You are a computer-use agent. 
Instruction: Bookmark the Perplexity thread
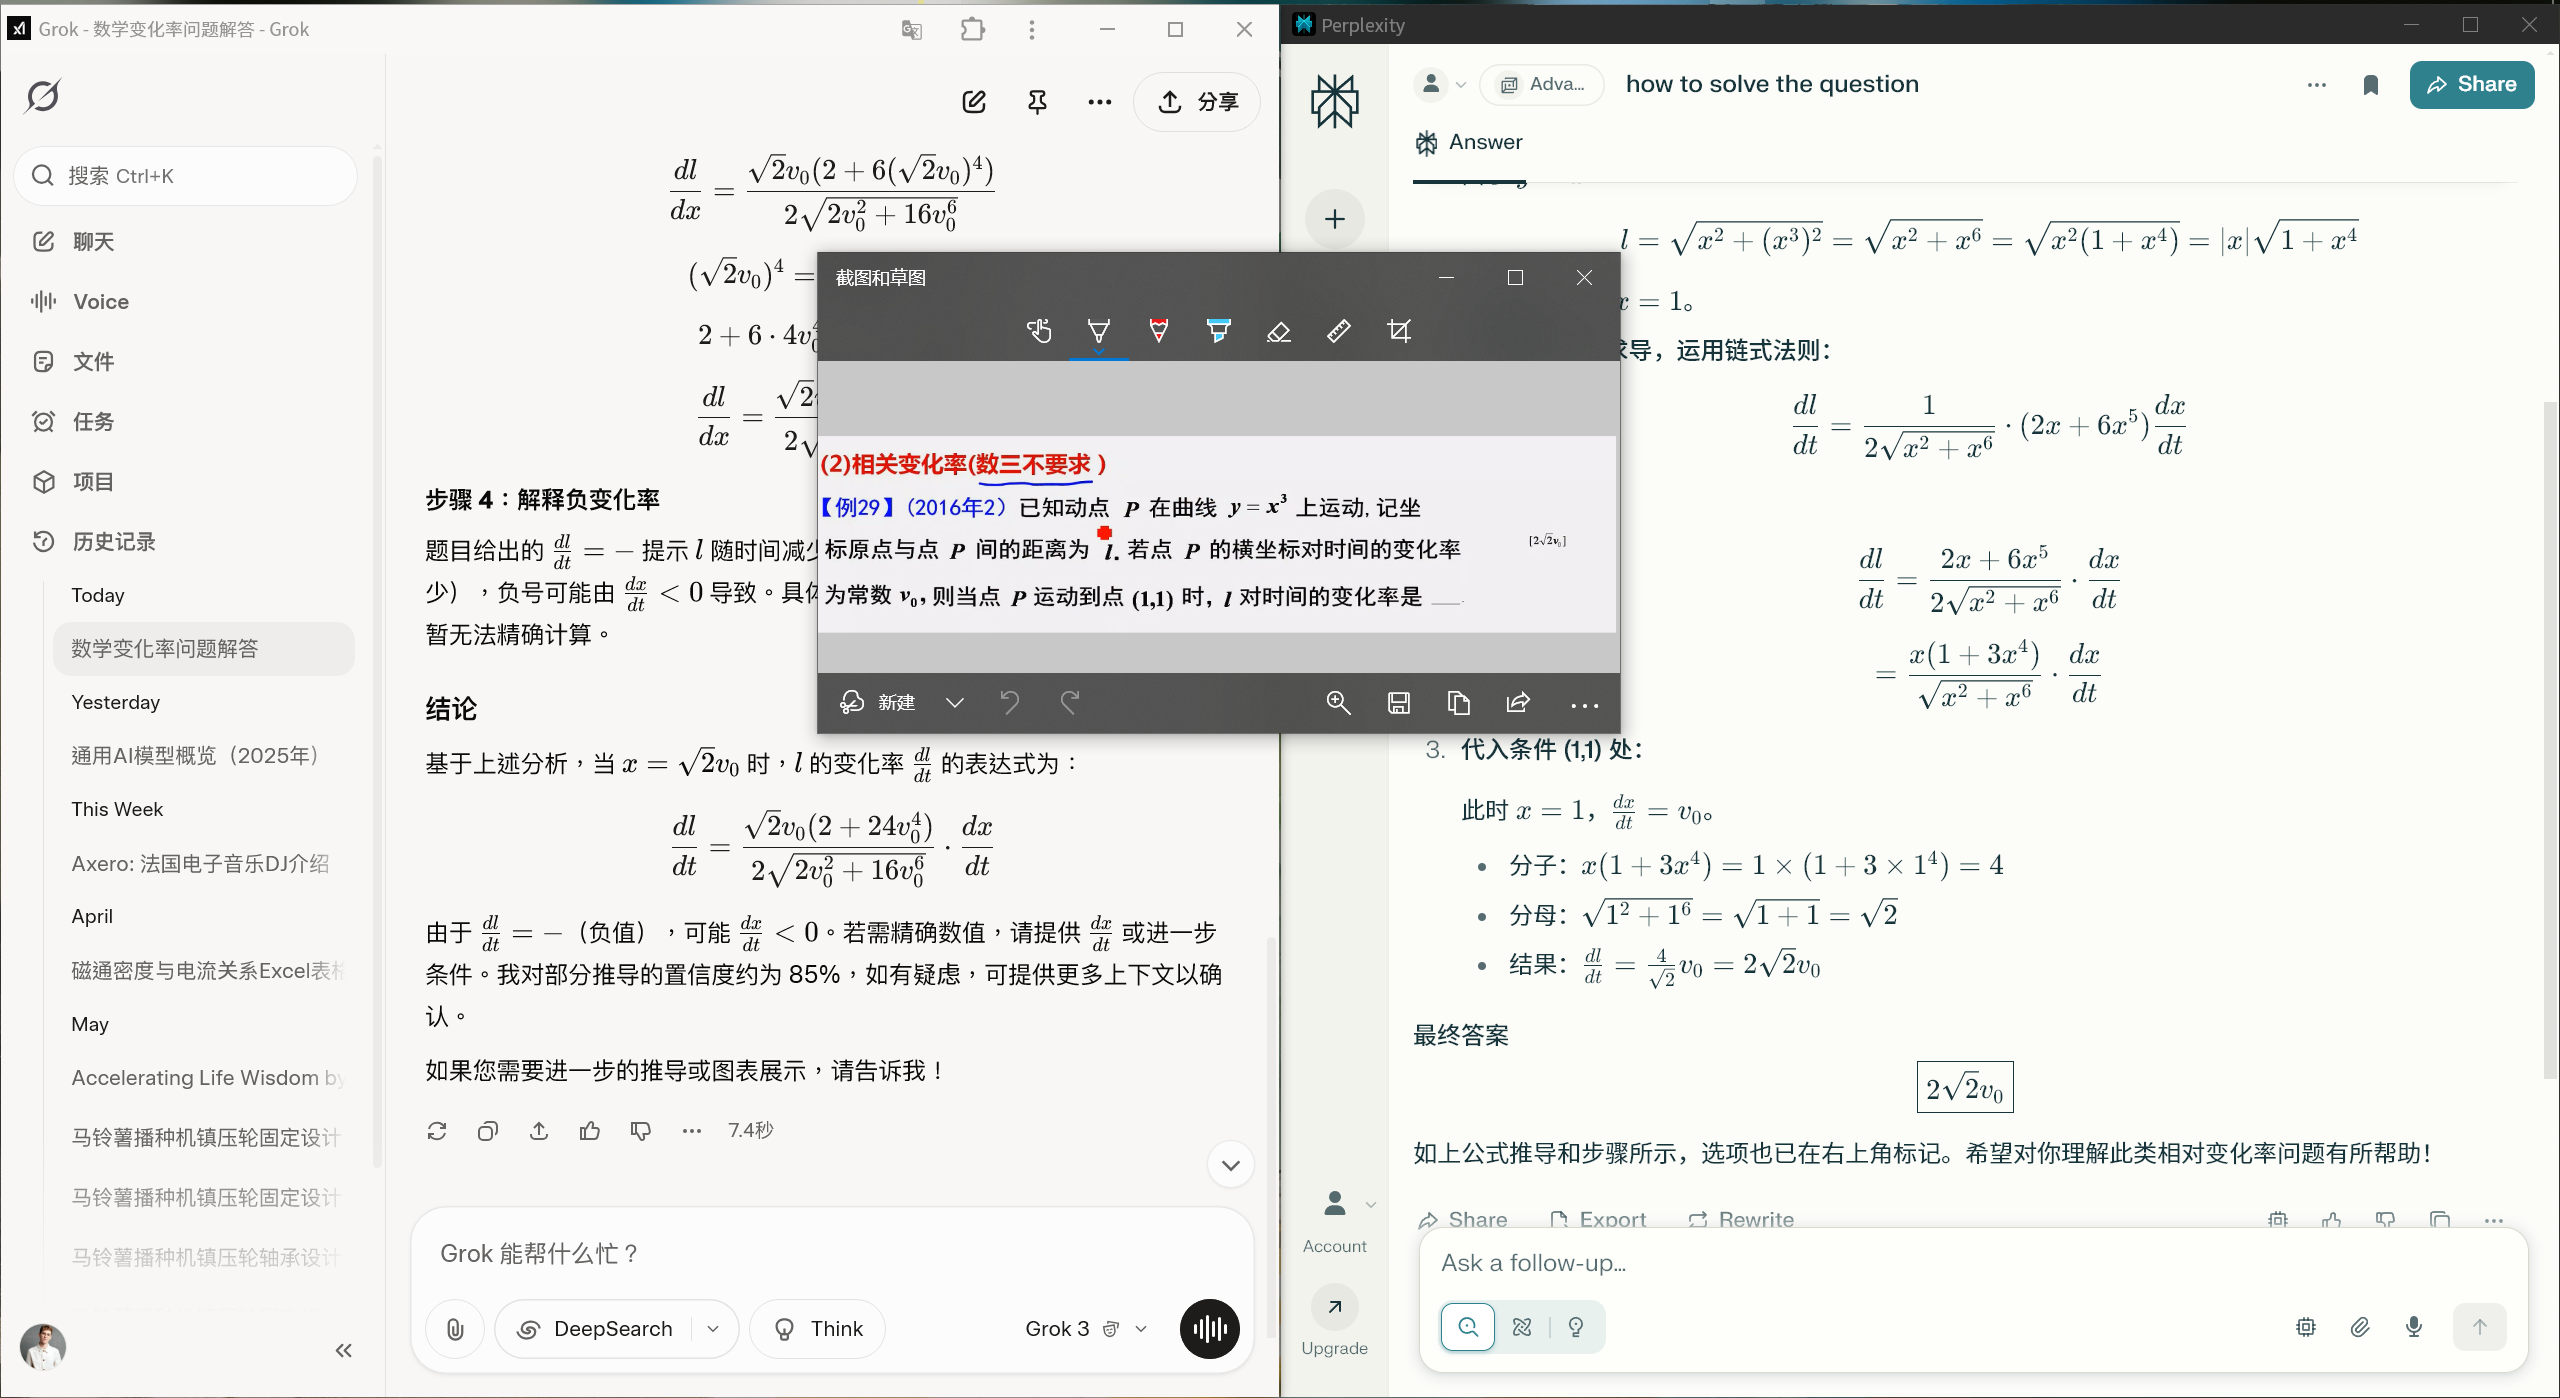[2370, 85]
